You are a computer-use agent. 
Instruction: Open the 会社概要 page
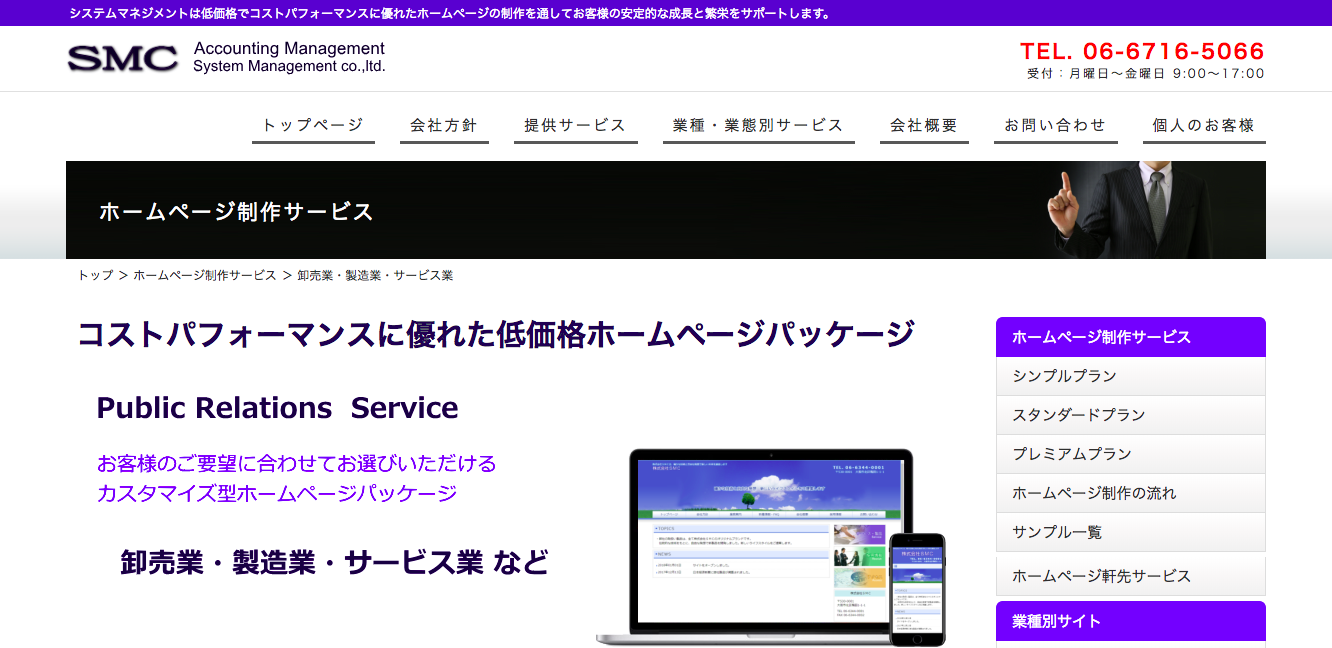[924, 124]
